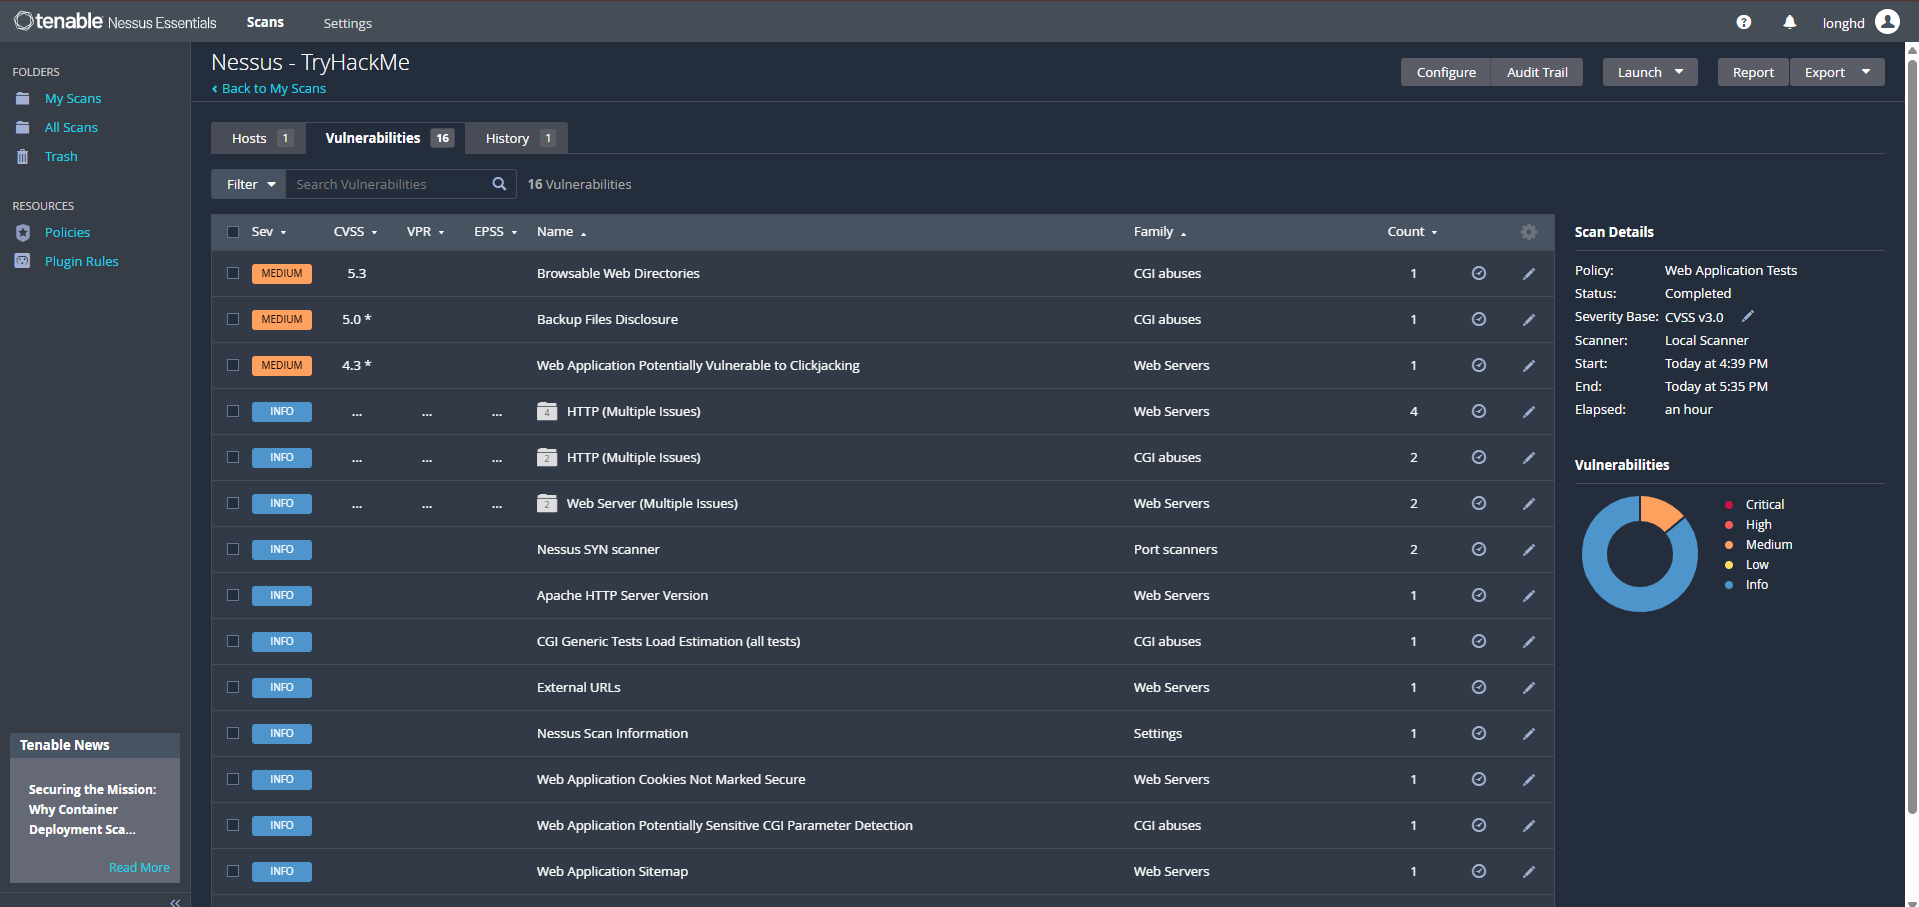Click the Plugin Rules icon

23,261
